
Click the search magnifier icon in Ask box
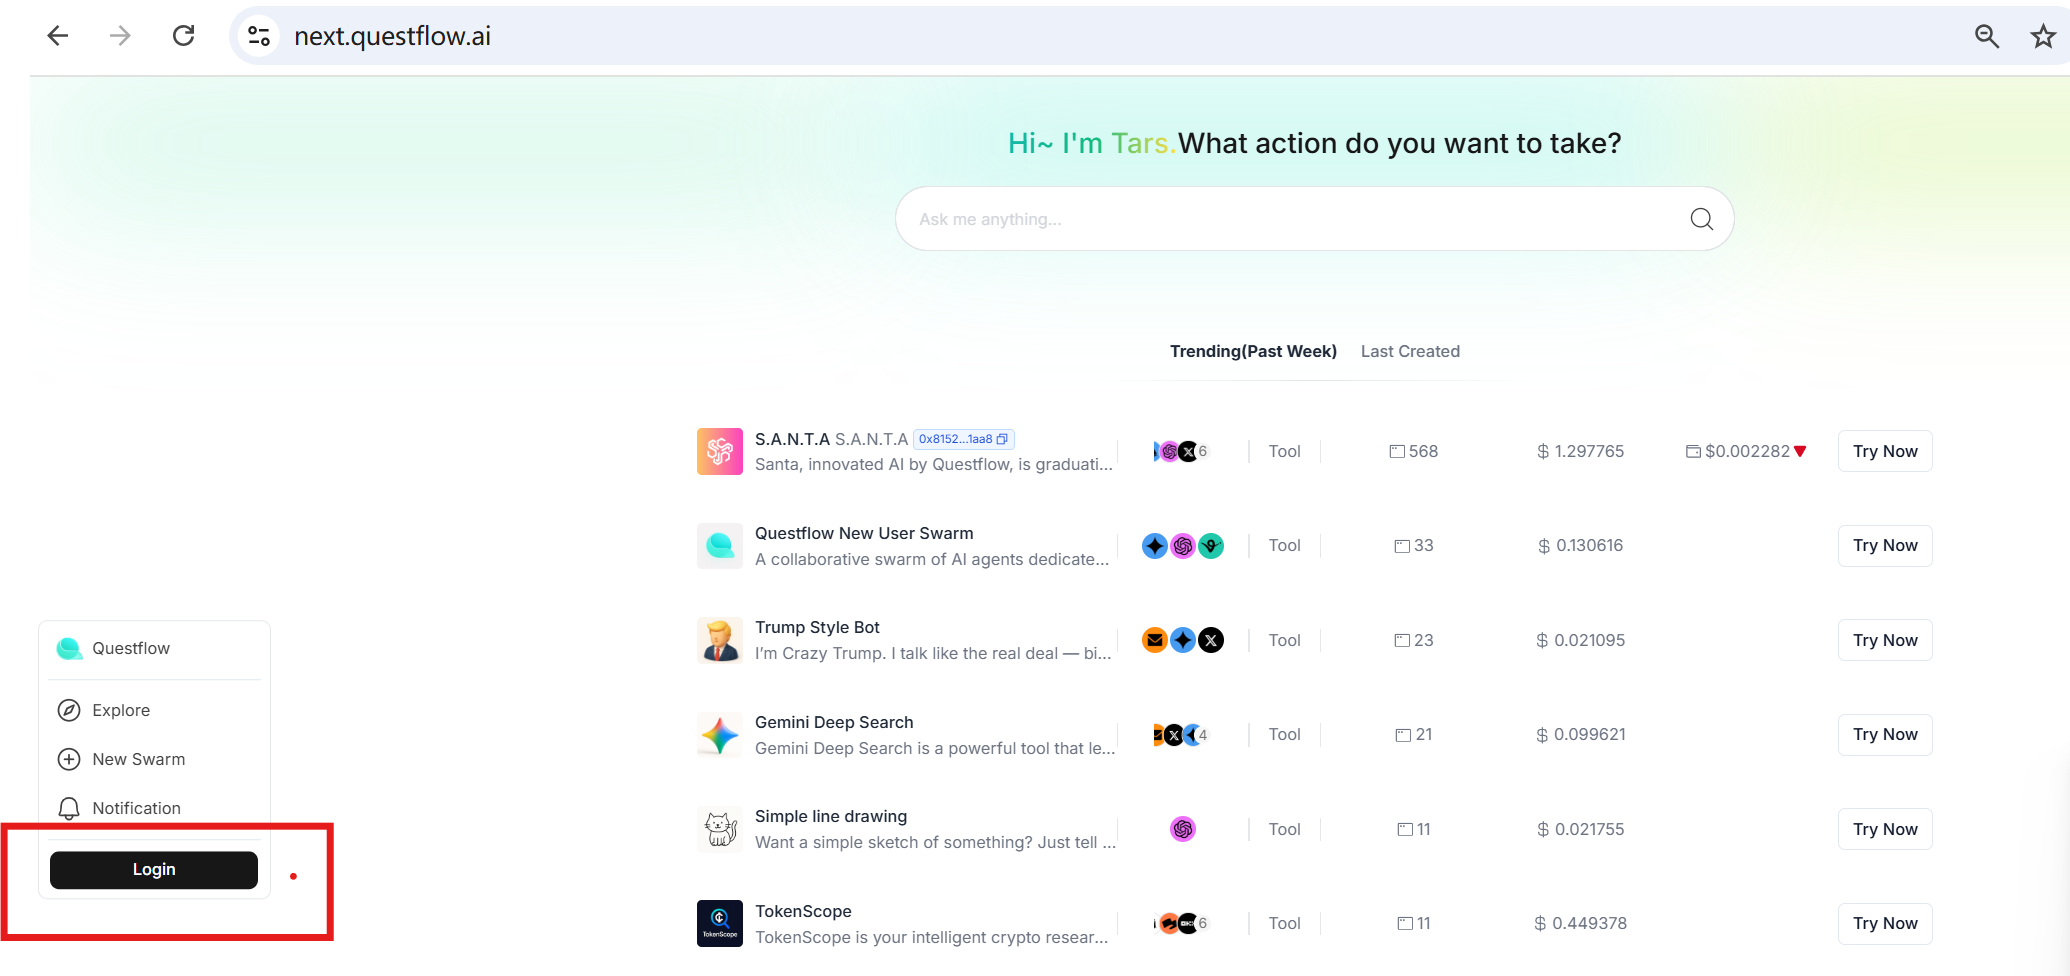[x=1701, y=219]
